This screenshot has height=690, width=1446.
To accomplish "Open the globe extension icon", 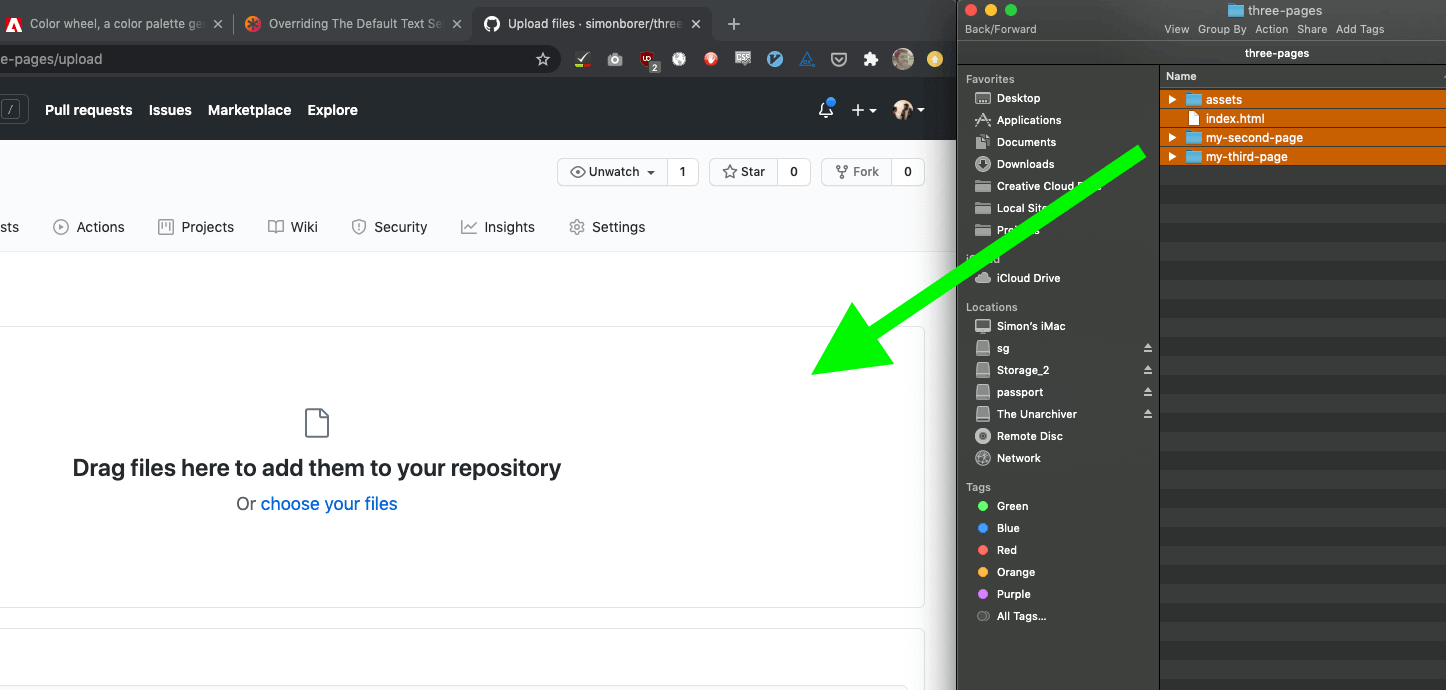I will coord(679,59).
